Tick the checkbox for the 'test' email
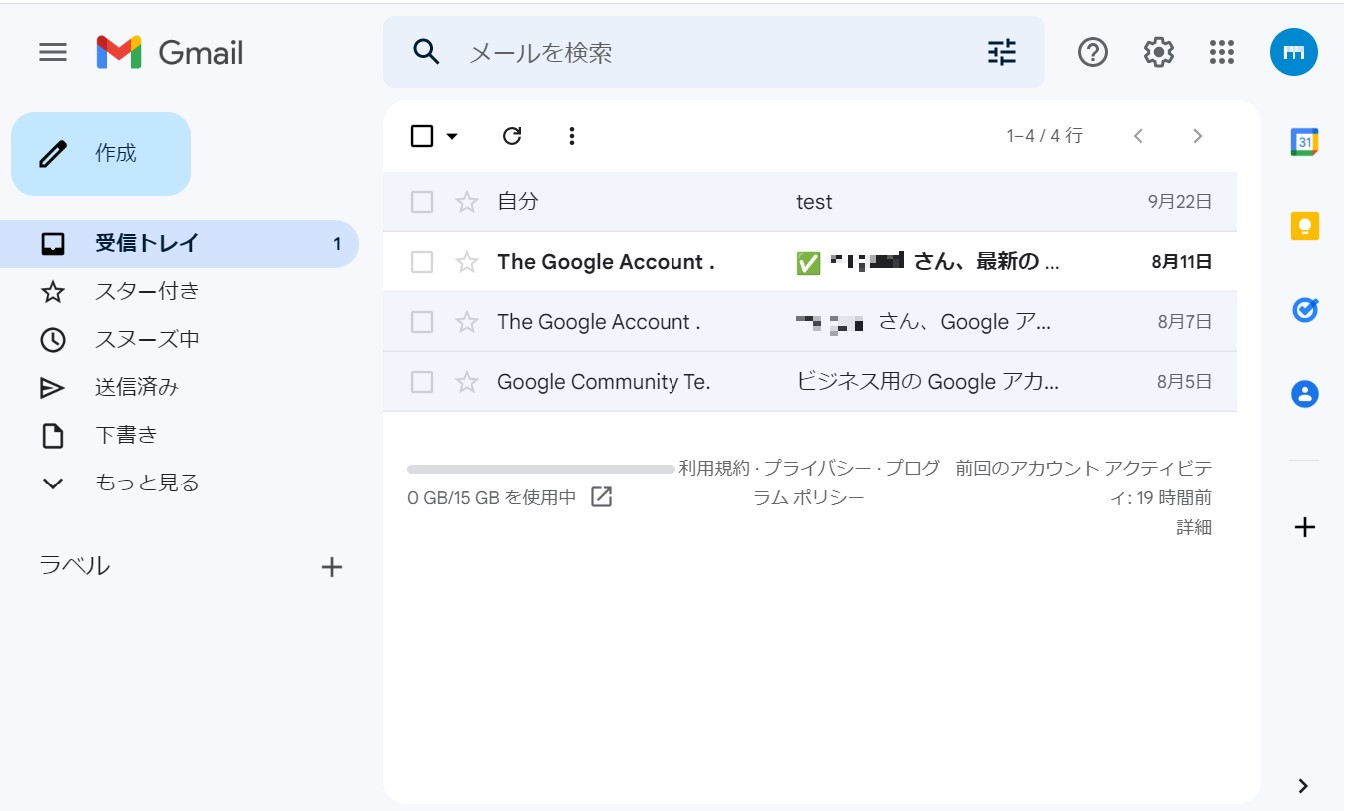This screenshot has width=1345, height=811. (x=422, y=202)
